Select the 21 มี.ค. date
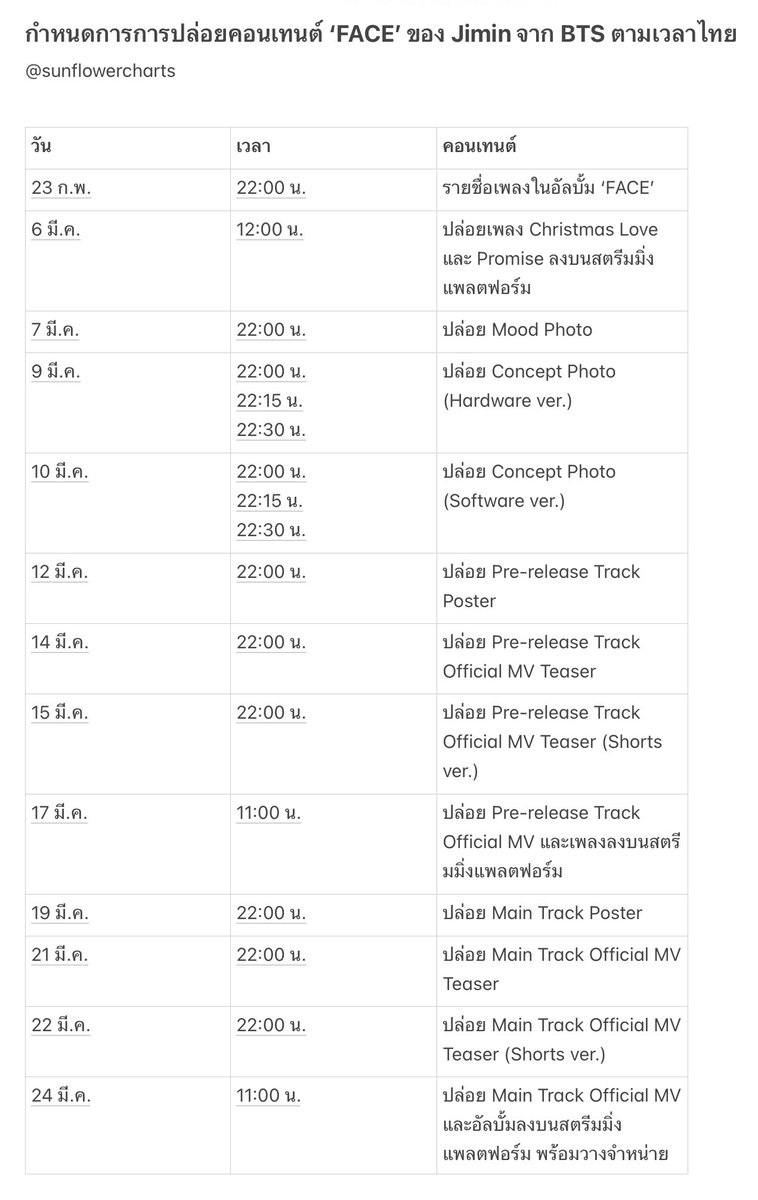Image resolution: width=758 pixels, height=1200 pixels. point(59,955)
